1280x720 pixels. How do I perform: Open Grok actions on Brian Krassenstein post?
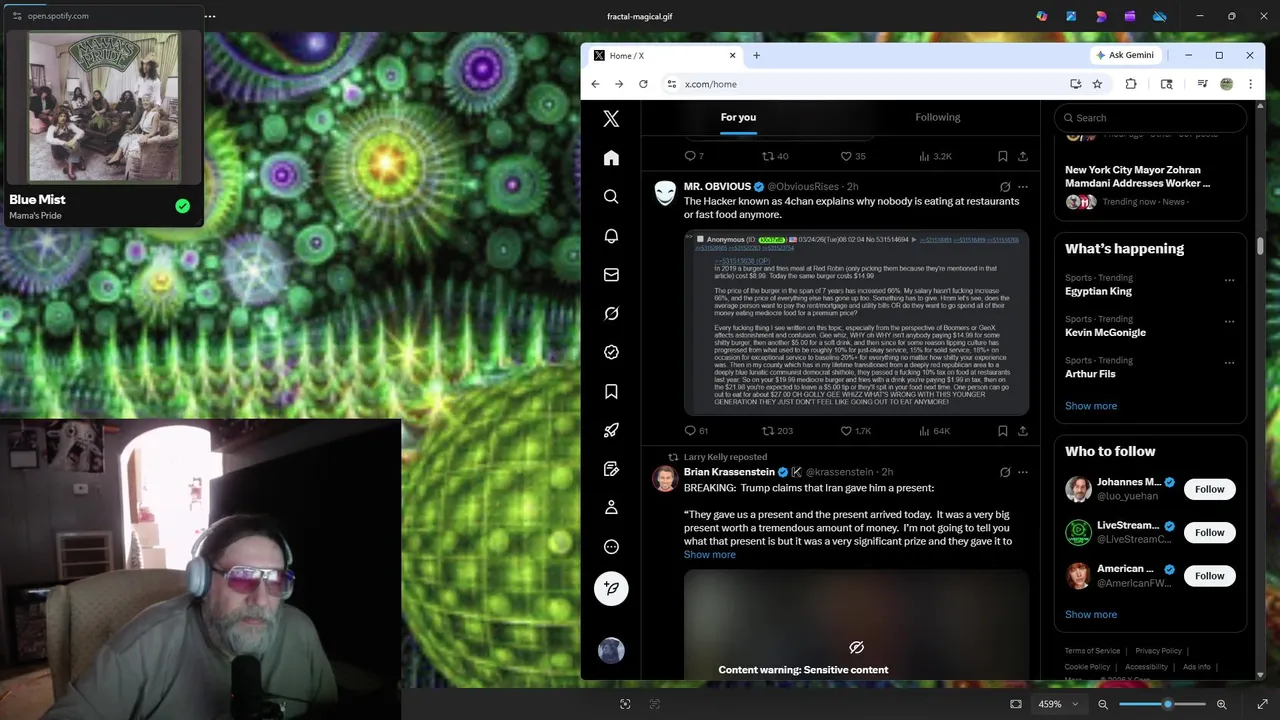tap(1005, 472)
